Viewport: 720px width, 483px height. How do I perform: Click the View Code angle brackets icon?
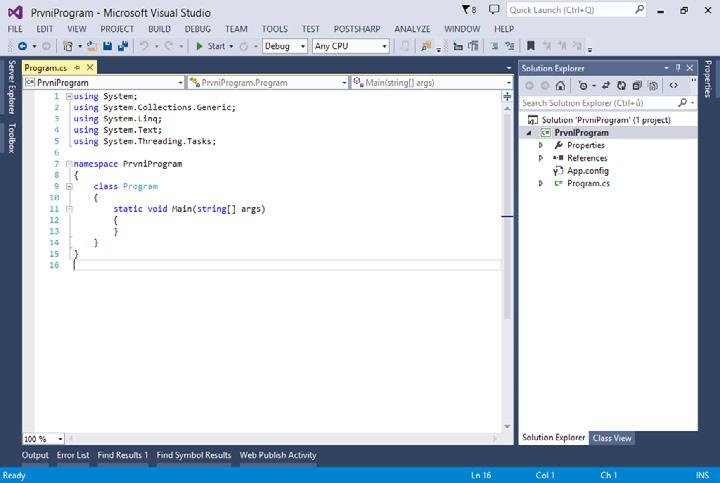pos(674,85)
